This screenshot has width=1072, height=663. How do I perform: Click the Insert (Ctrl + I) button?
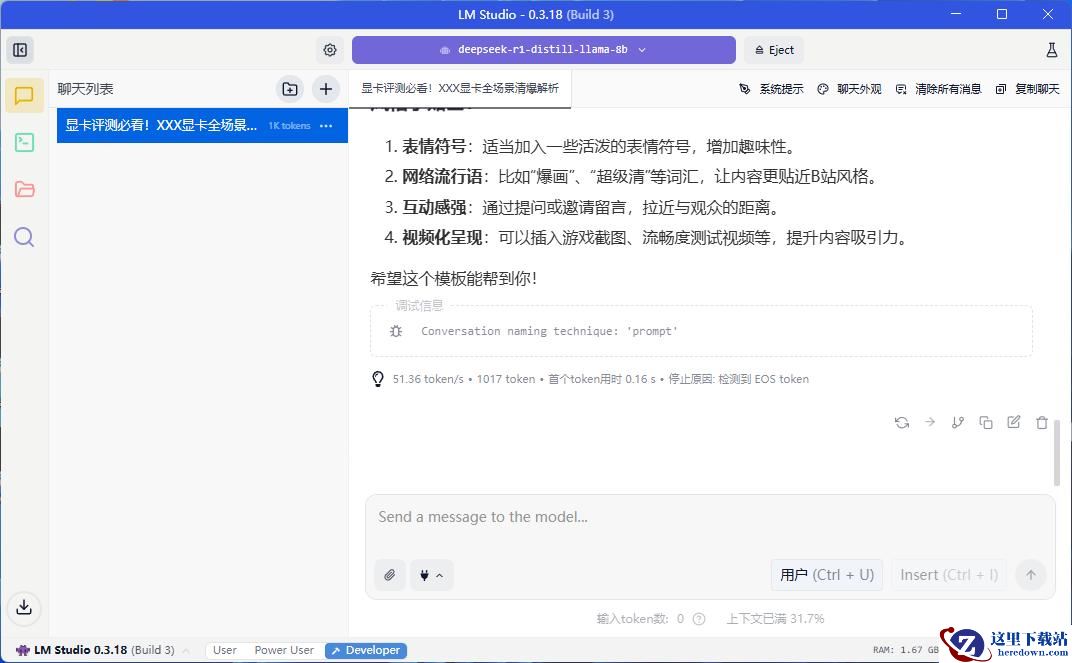pyautogui.click(x=949, y=575)
